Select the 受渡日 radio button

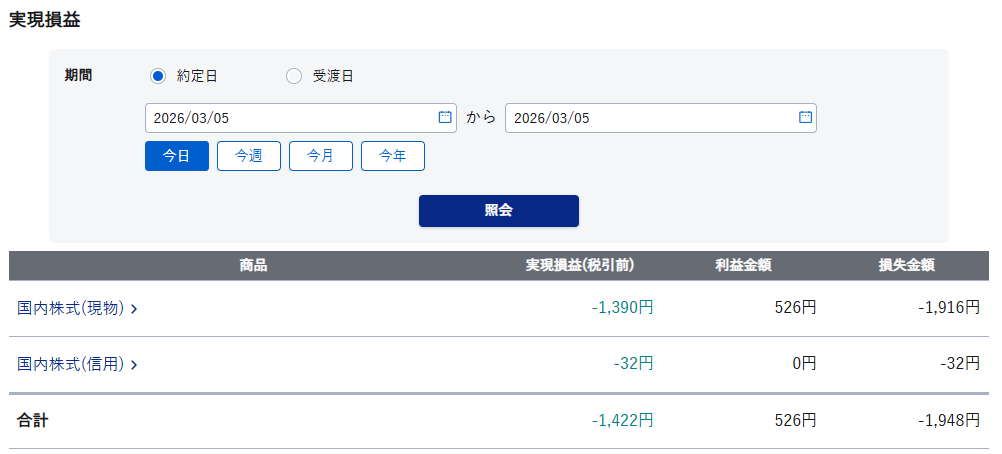pos(294,76)
